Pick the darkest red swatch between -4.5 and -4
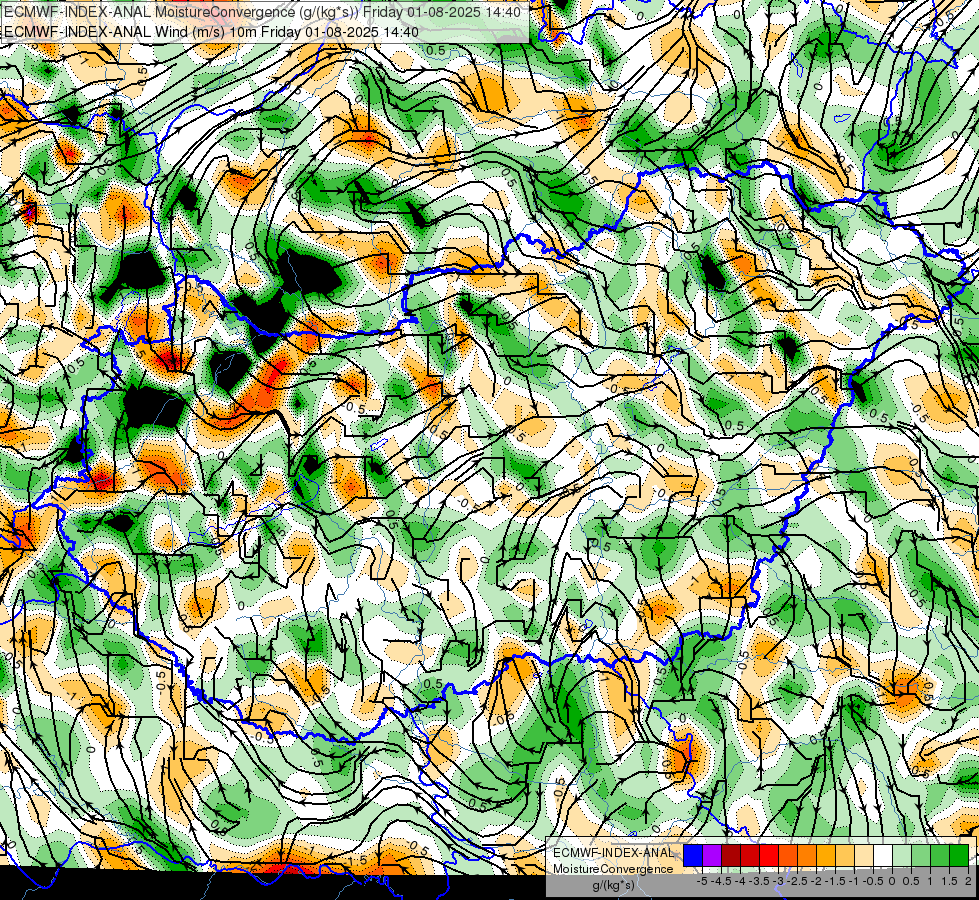979x900 pixels. 731,855
